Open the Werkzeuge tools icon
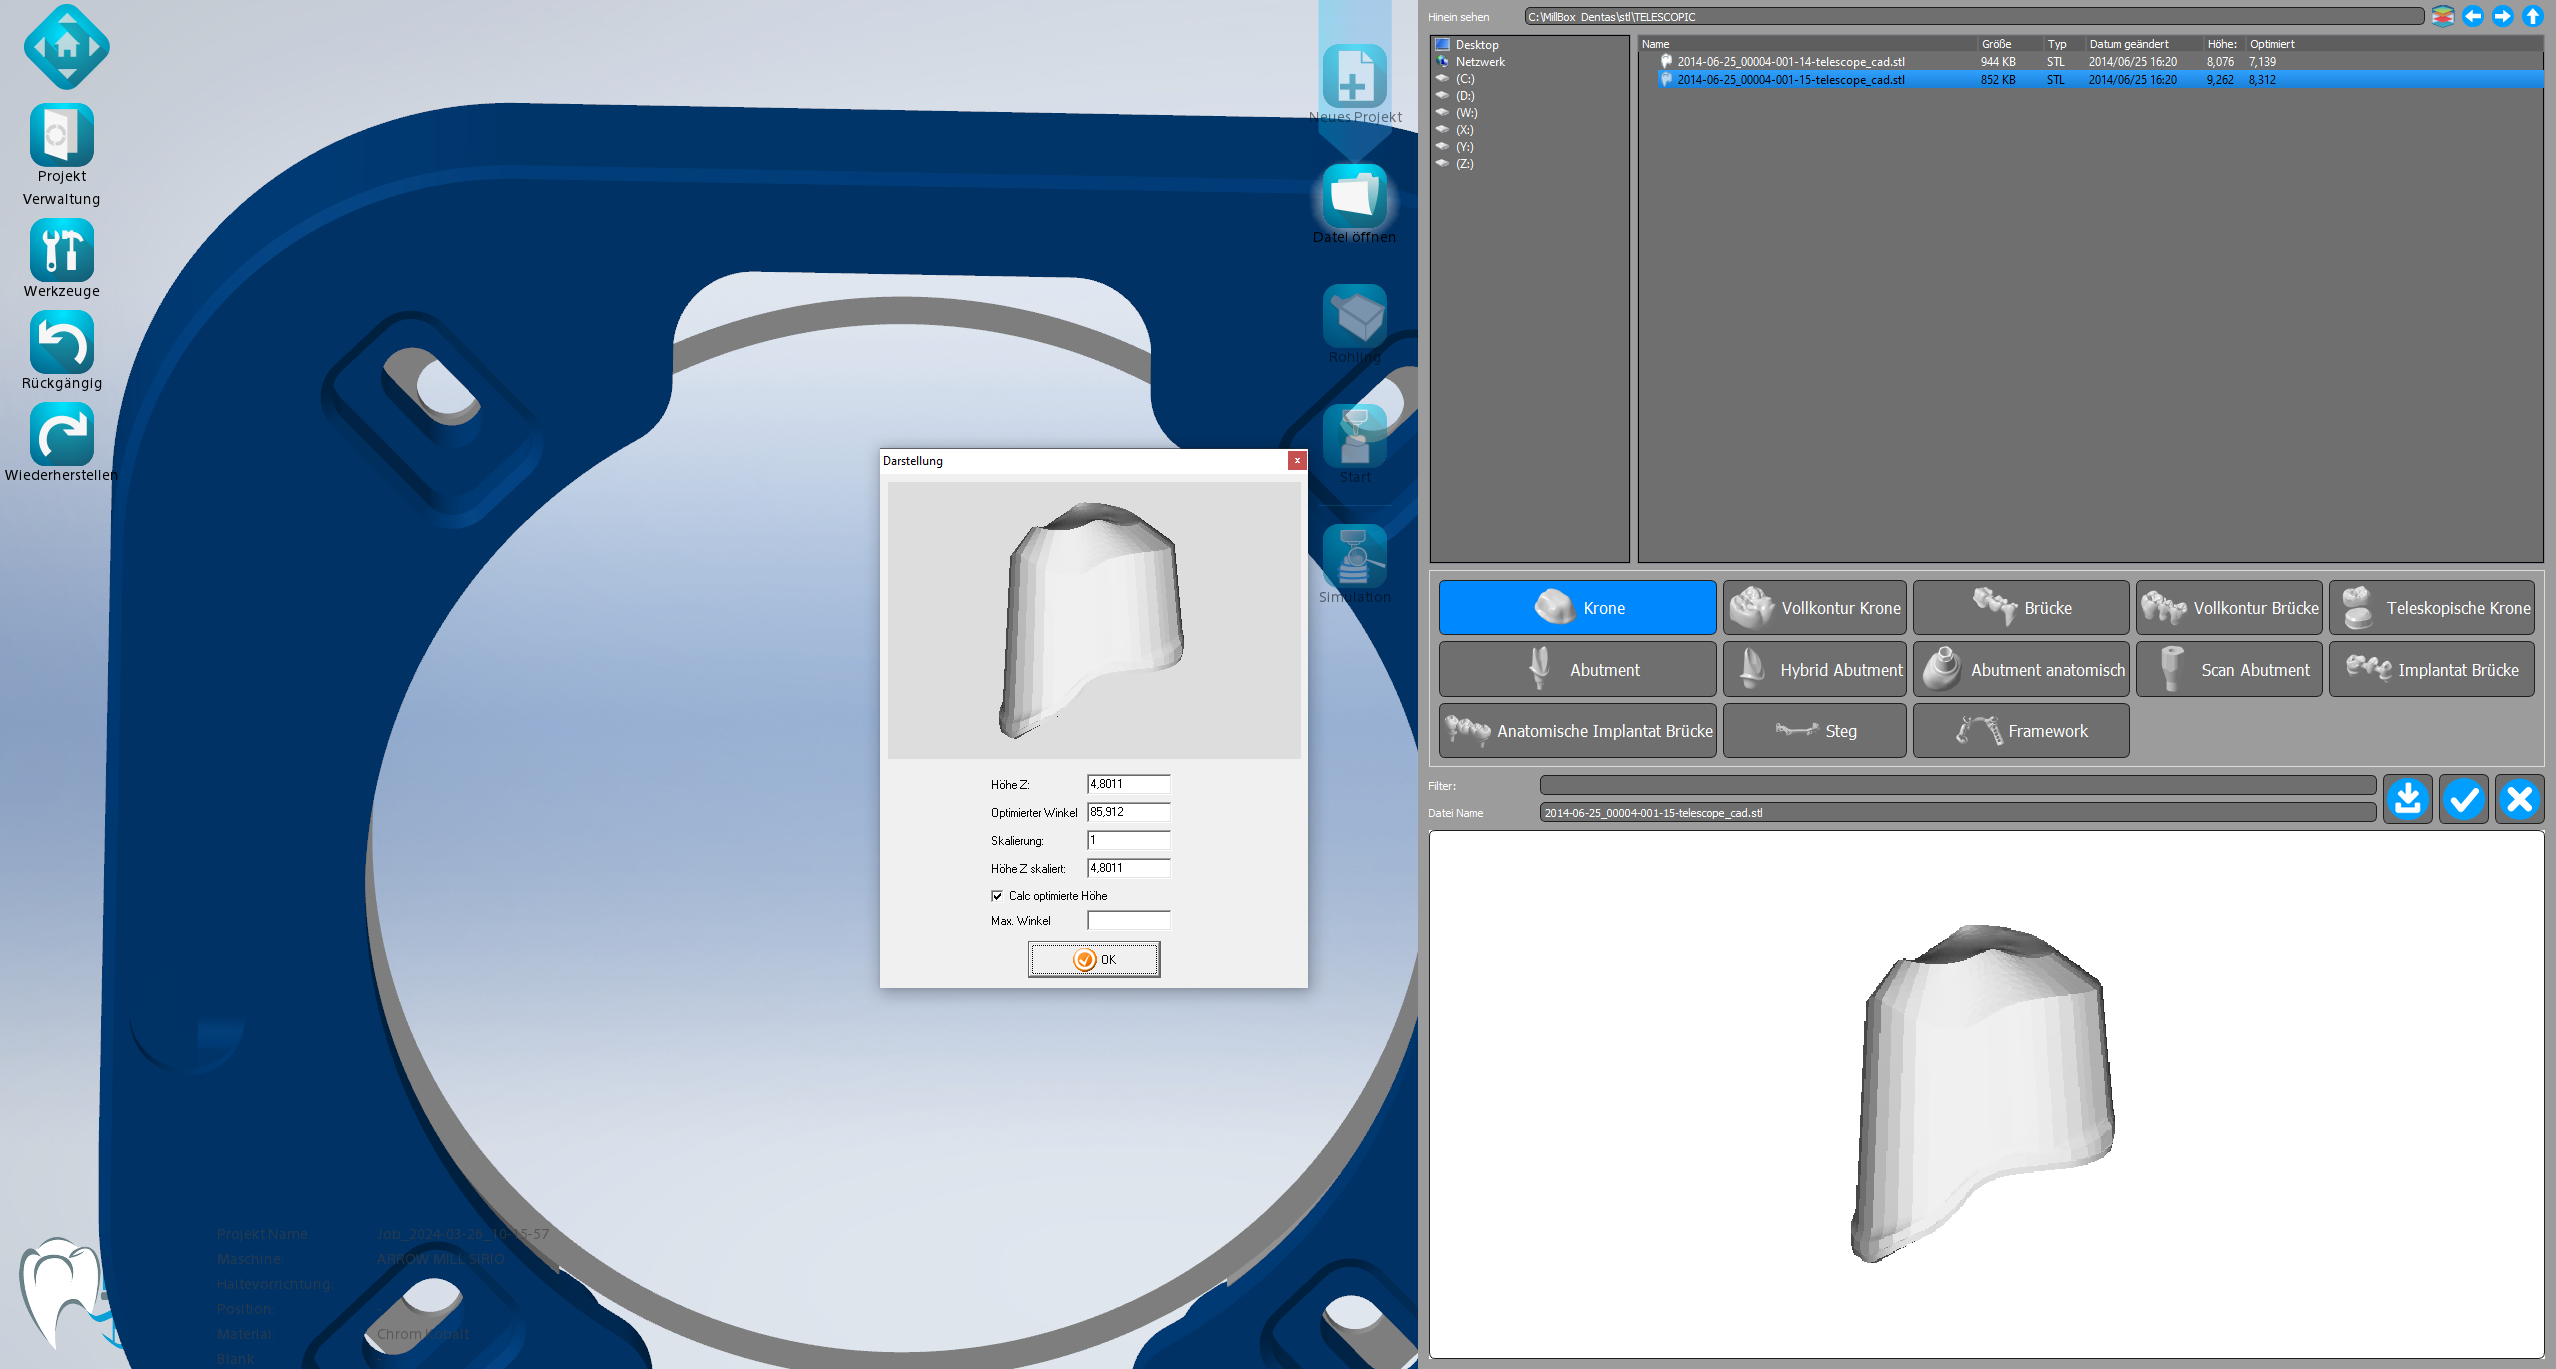 (x=62, y=250)
